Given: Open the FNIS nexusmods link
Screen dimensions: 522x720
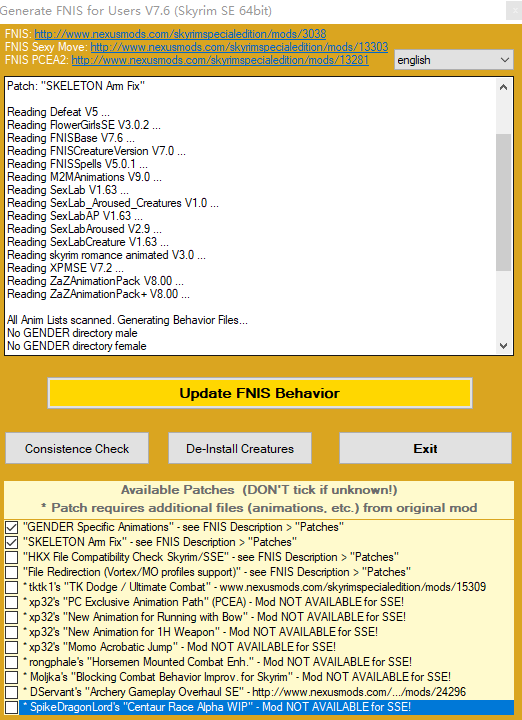Looking at the screenshot, I should (x=180, y=34).
